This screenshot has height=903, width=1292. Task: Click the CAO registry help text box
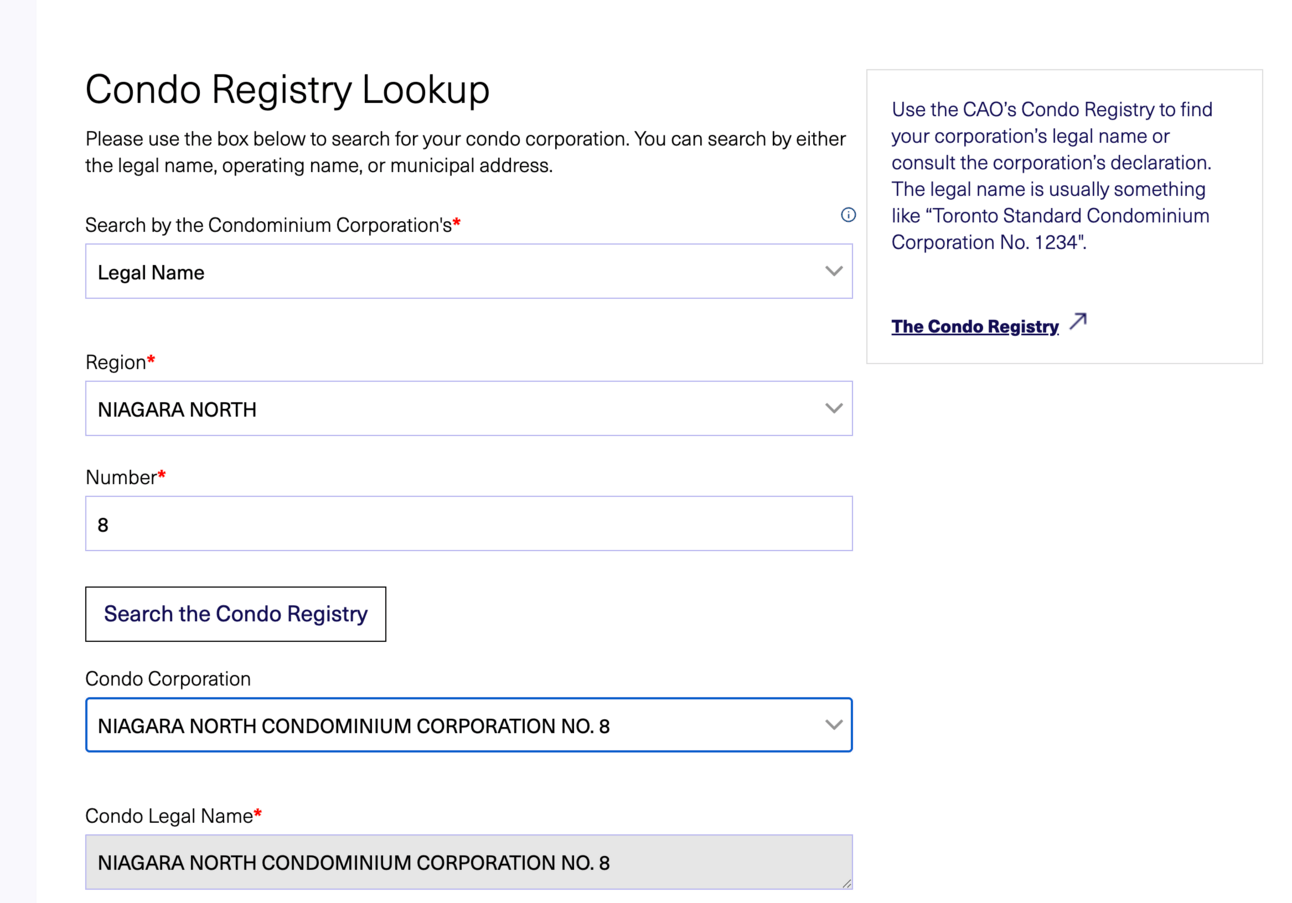tap(1064, 216)
